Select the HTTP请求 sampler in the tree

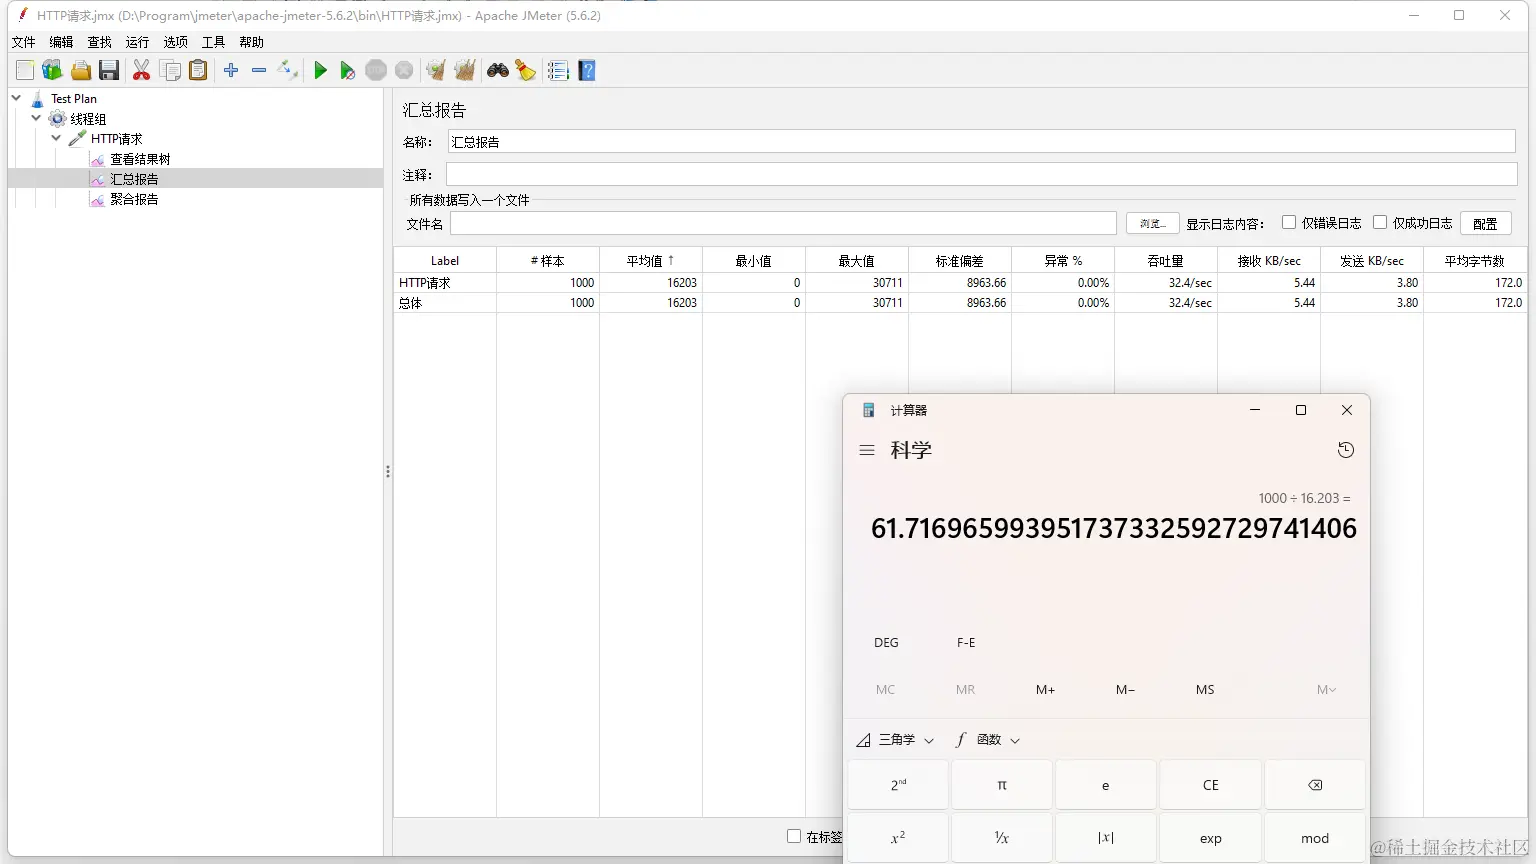116,139
